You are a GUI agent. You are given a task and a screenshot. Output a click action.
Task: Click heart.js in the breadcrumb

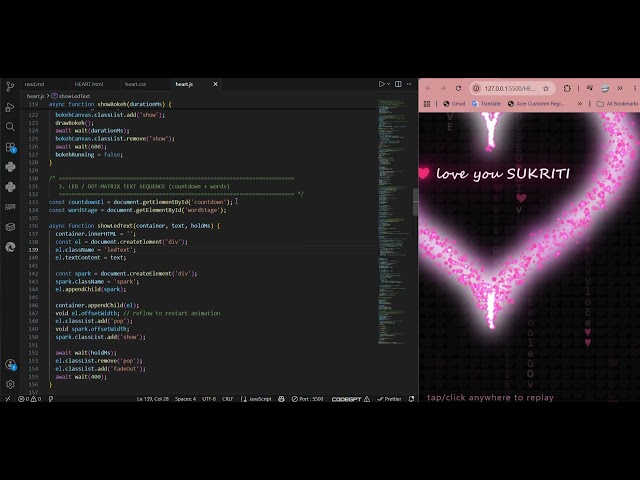(36, 96)
